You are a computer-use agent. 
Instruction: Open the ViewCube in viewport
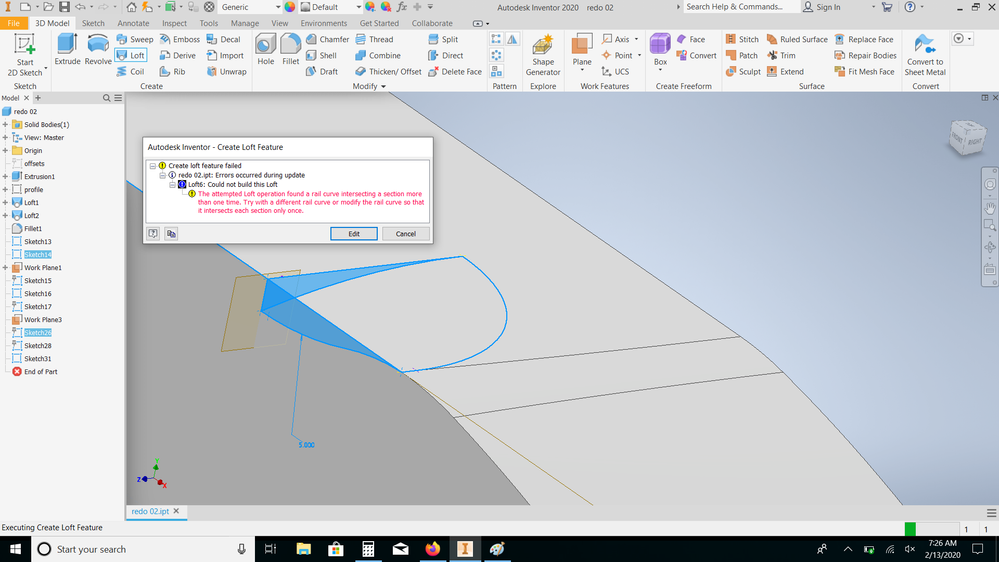click(967, 136)
